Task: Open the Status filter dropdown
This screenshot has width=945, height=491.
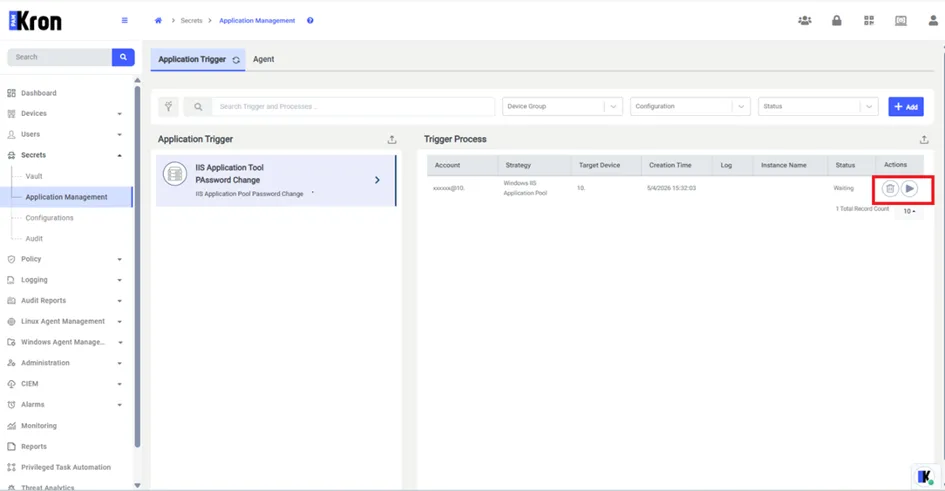Action: click(818, 107)
